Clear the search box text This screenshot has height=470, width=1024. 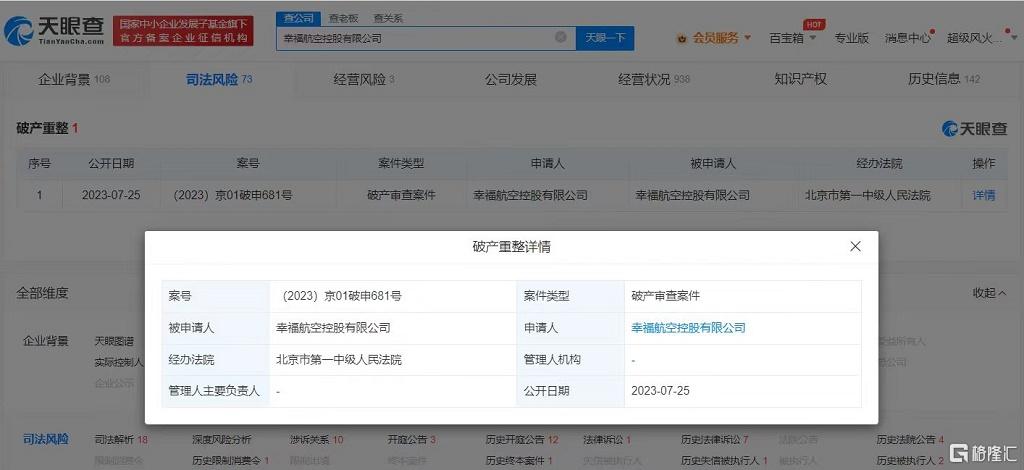tap(560, 37)
